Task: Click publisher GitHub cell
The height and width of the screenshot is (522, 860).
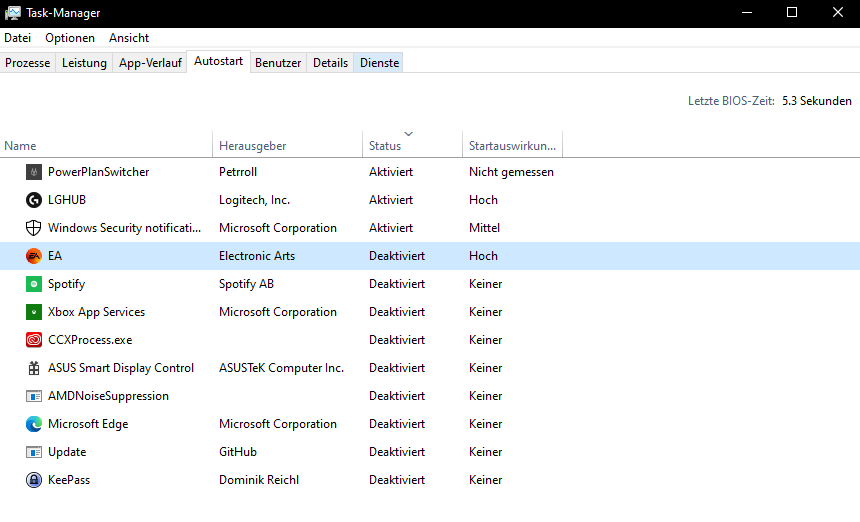Action: point(237,452)
